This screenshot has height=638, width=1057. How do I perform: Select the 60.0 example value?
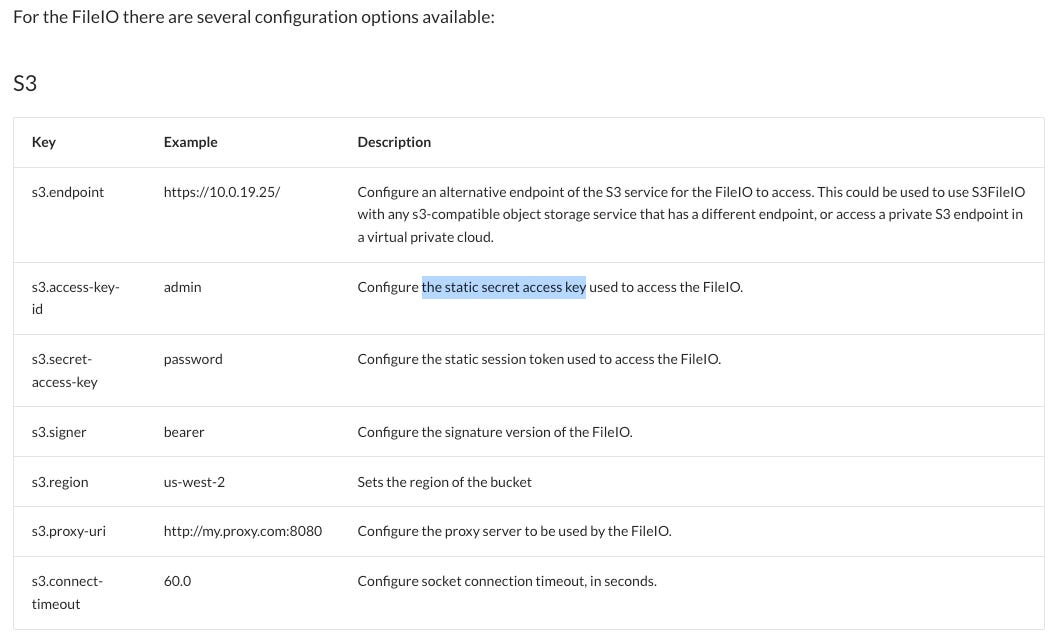[x=177, y=581]
